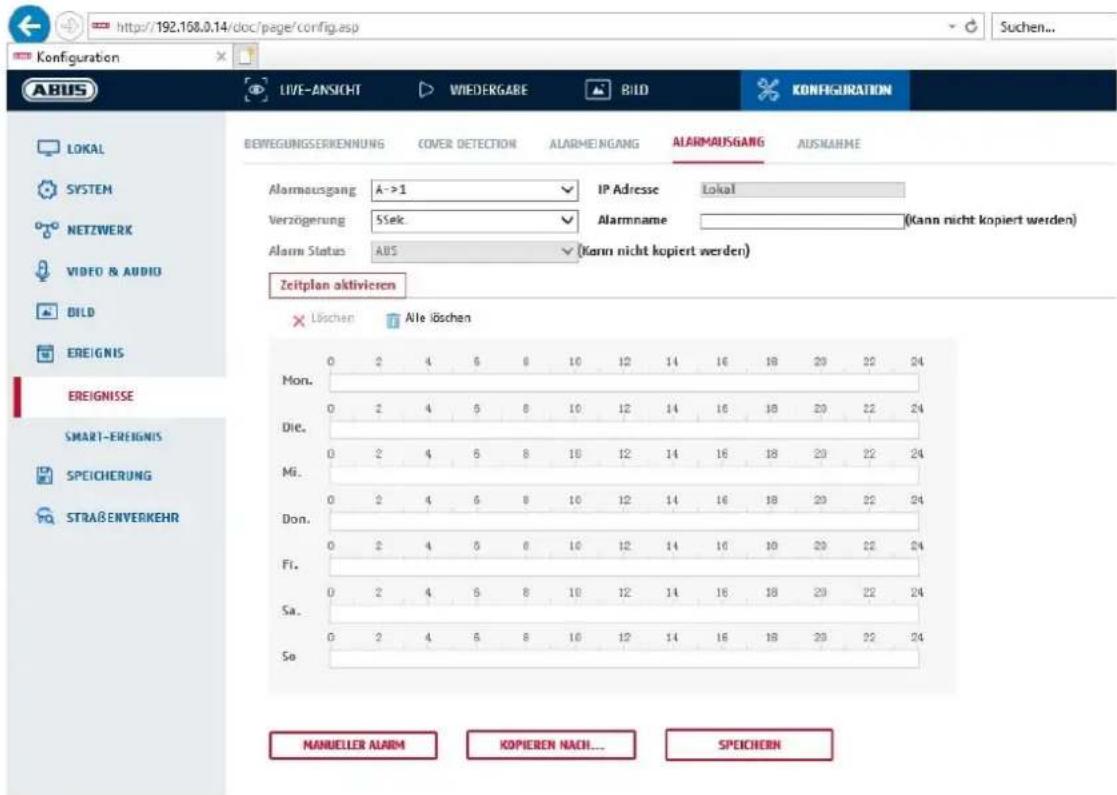The image size is (1117, 795).
Task: Click the browser forward arrow button
Action: pyautogui.click(x=69, y=26)
